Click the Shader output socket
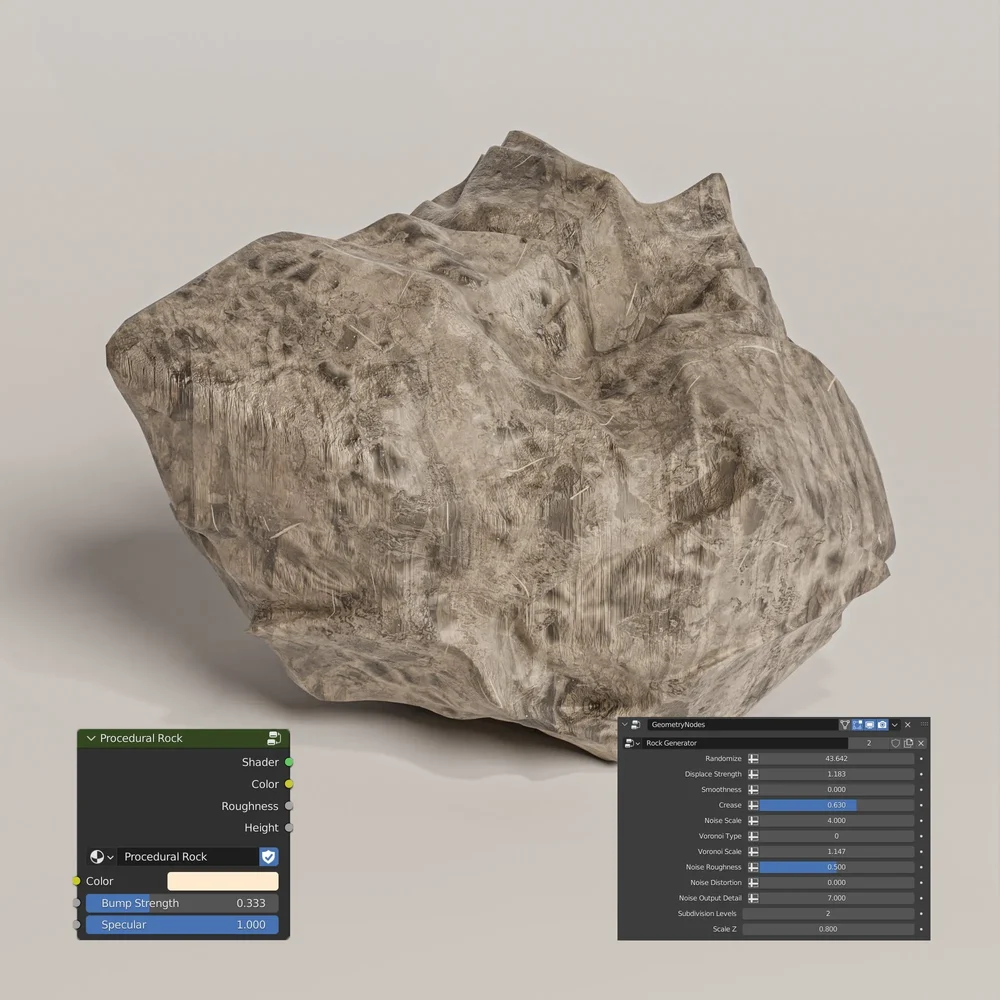The height and width of the screenshot is (1000, 1000). 289,762
